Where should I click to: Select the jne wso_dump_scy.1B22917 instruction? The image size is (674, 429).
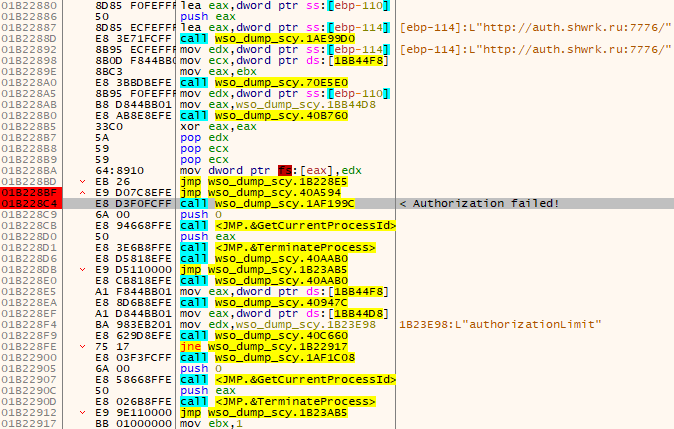pyautogui.click(x=255, y=345)
